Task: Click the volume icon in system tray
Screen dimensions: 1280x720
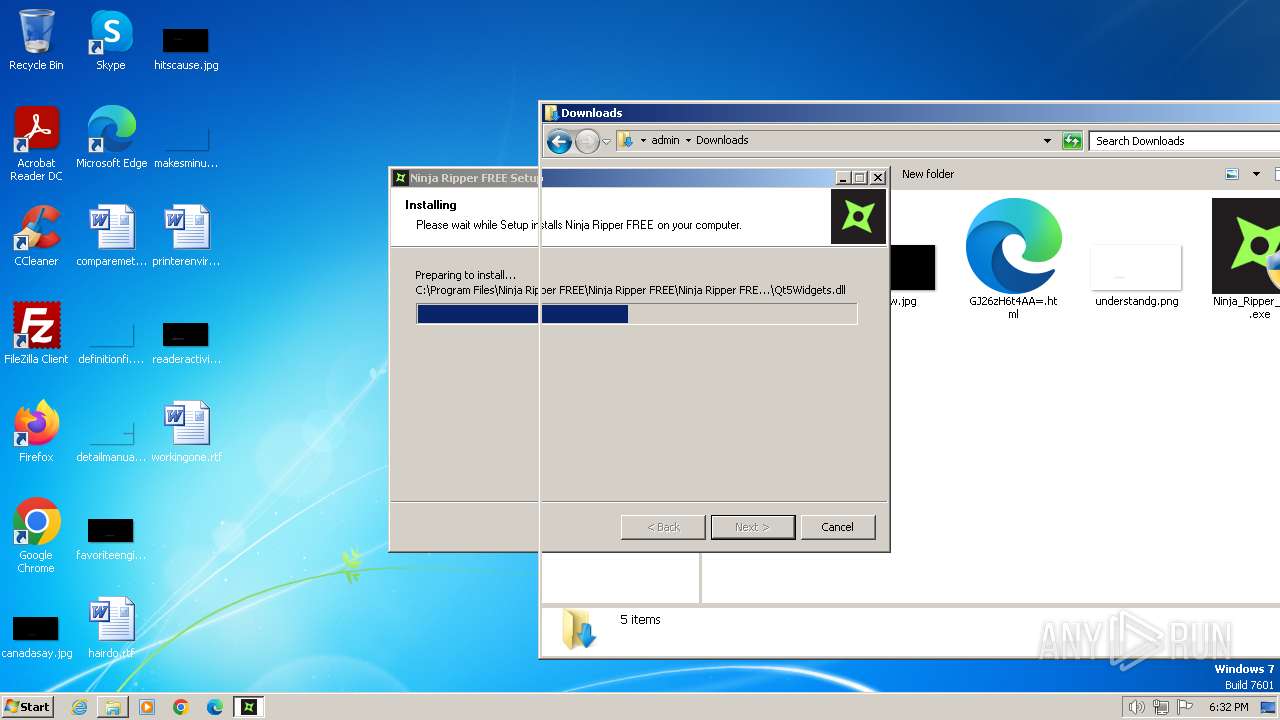Action: point(1137,707)
